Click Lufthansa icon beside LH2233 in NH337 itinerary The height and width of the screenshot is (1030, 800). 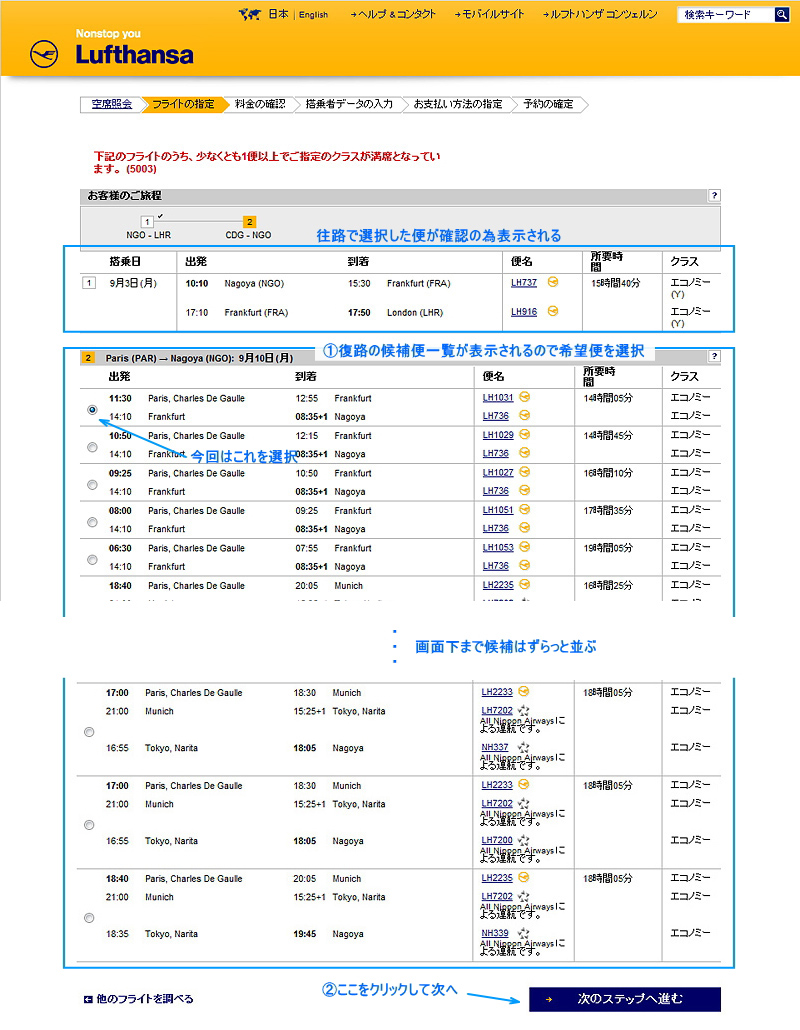pyautogui.click(x=523, y=691)
